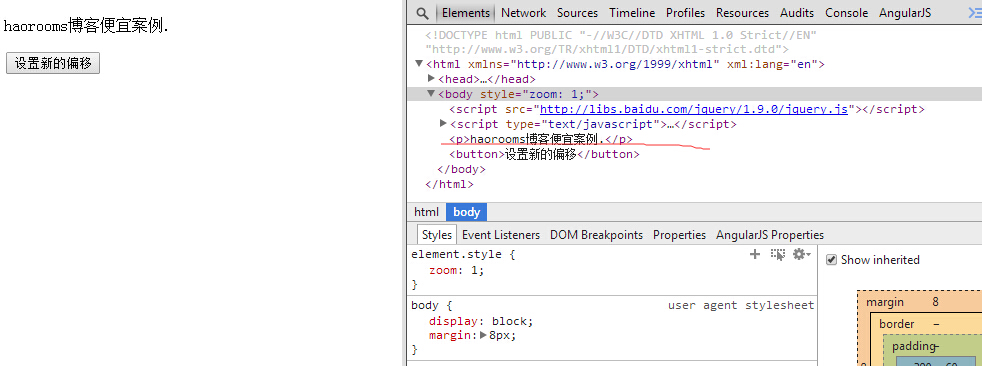Open the Event Listeners sidebar tab
The width and height of the screenshot is (982, 366).
[x=500, y=234]
